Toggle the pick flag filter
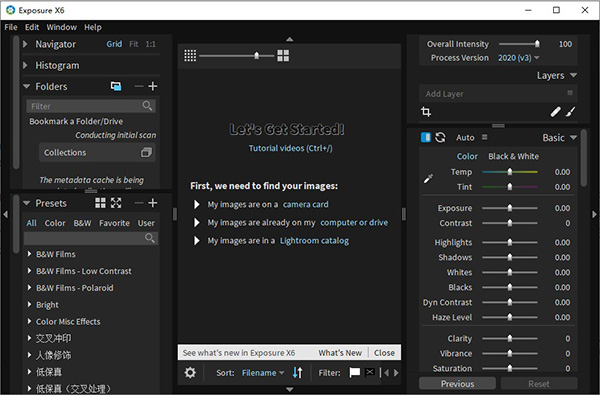This screenshot has width=600, height=395. tap(355, 372)
